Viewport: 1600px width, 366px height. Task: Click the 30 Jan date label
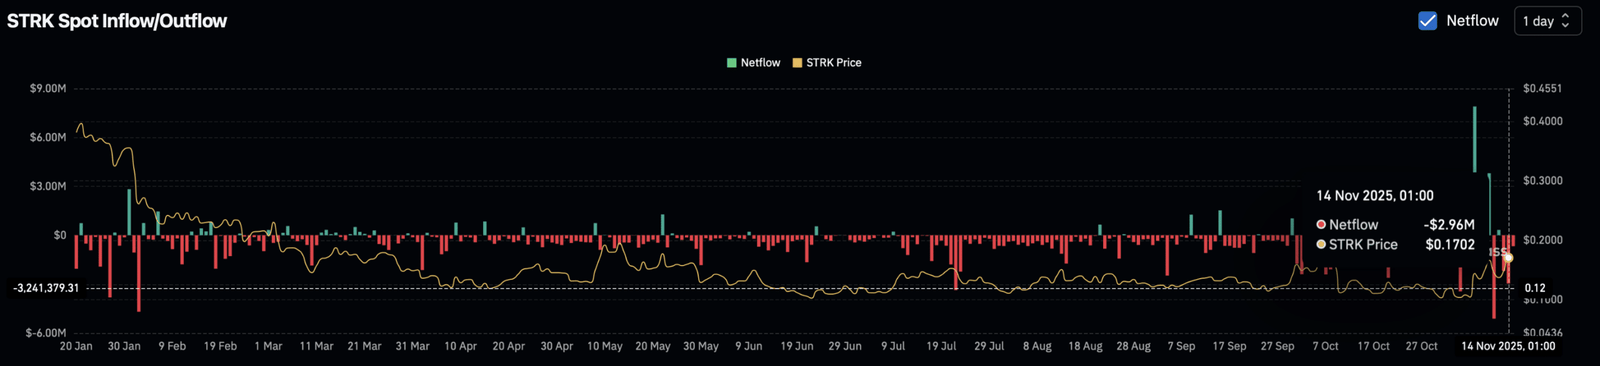tap(124, 346)
